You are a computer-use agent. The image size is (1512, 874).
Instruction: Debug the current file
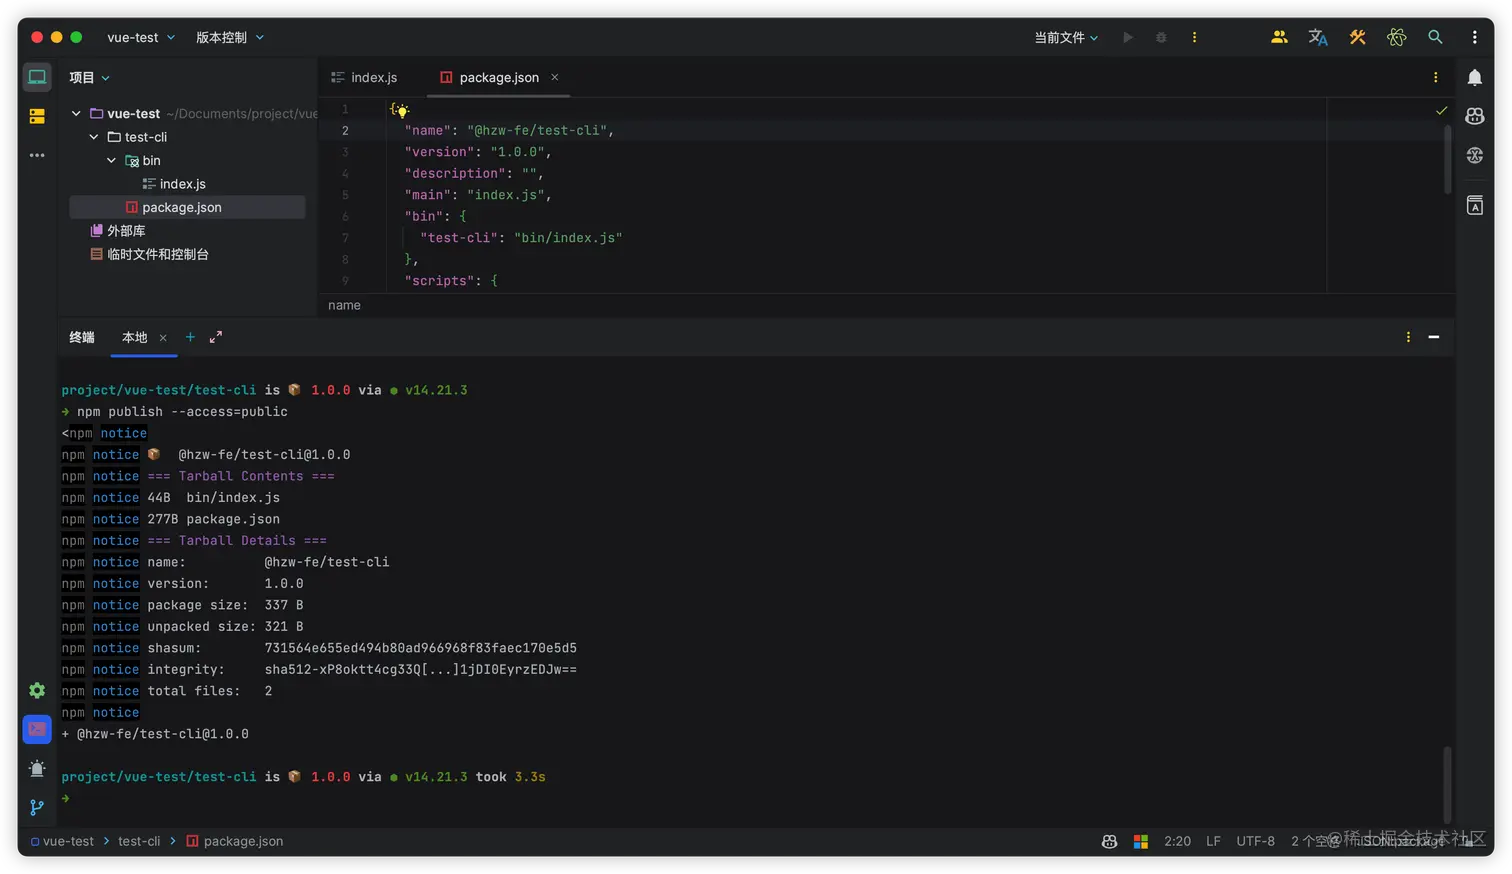point(1160,37)
